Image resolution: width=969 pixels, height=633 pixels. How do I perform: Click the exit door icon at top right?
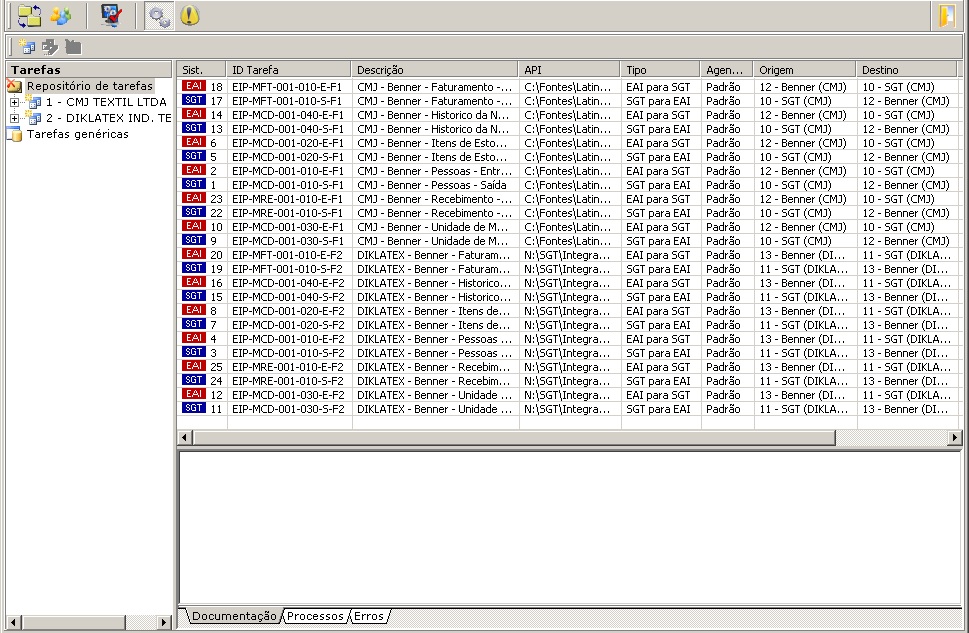tap(946, 15)
